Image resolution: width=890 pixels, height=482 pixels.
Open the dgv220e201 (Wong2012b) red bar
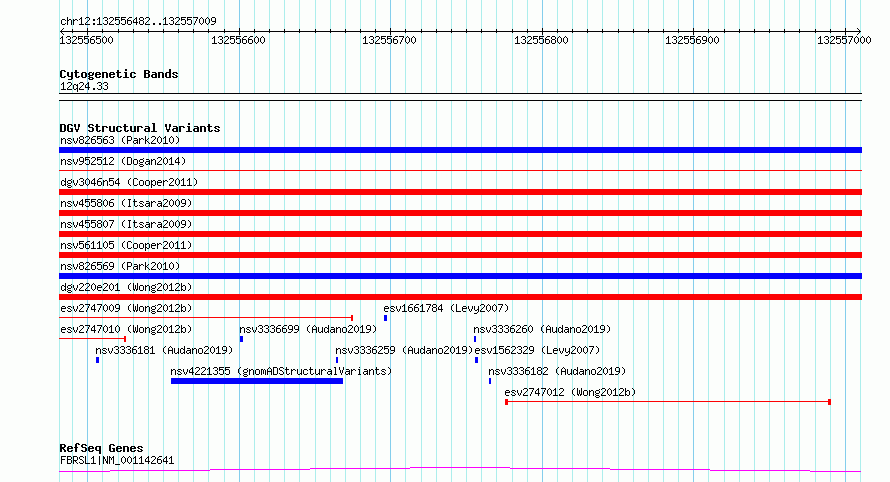[460, 297]
